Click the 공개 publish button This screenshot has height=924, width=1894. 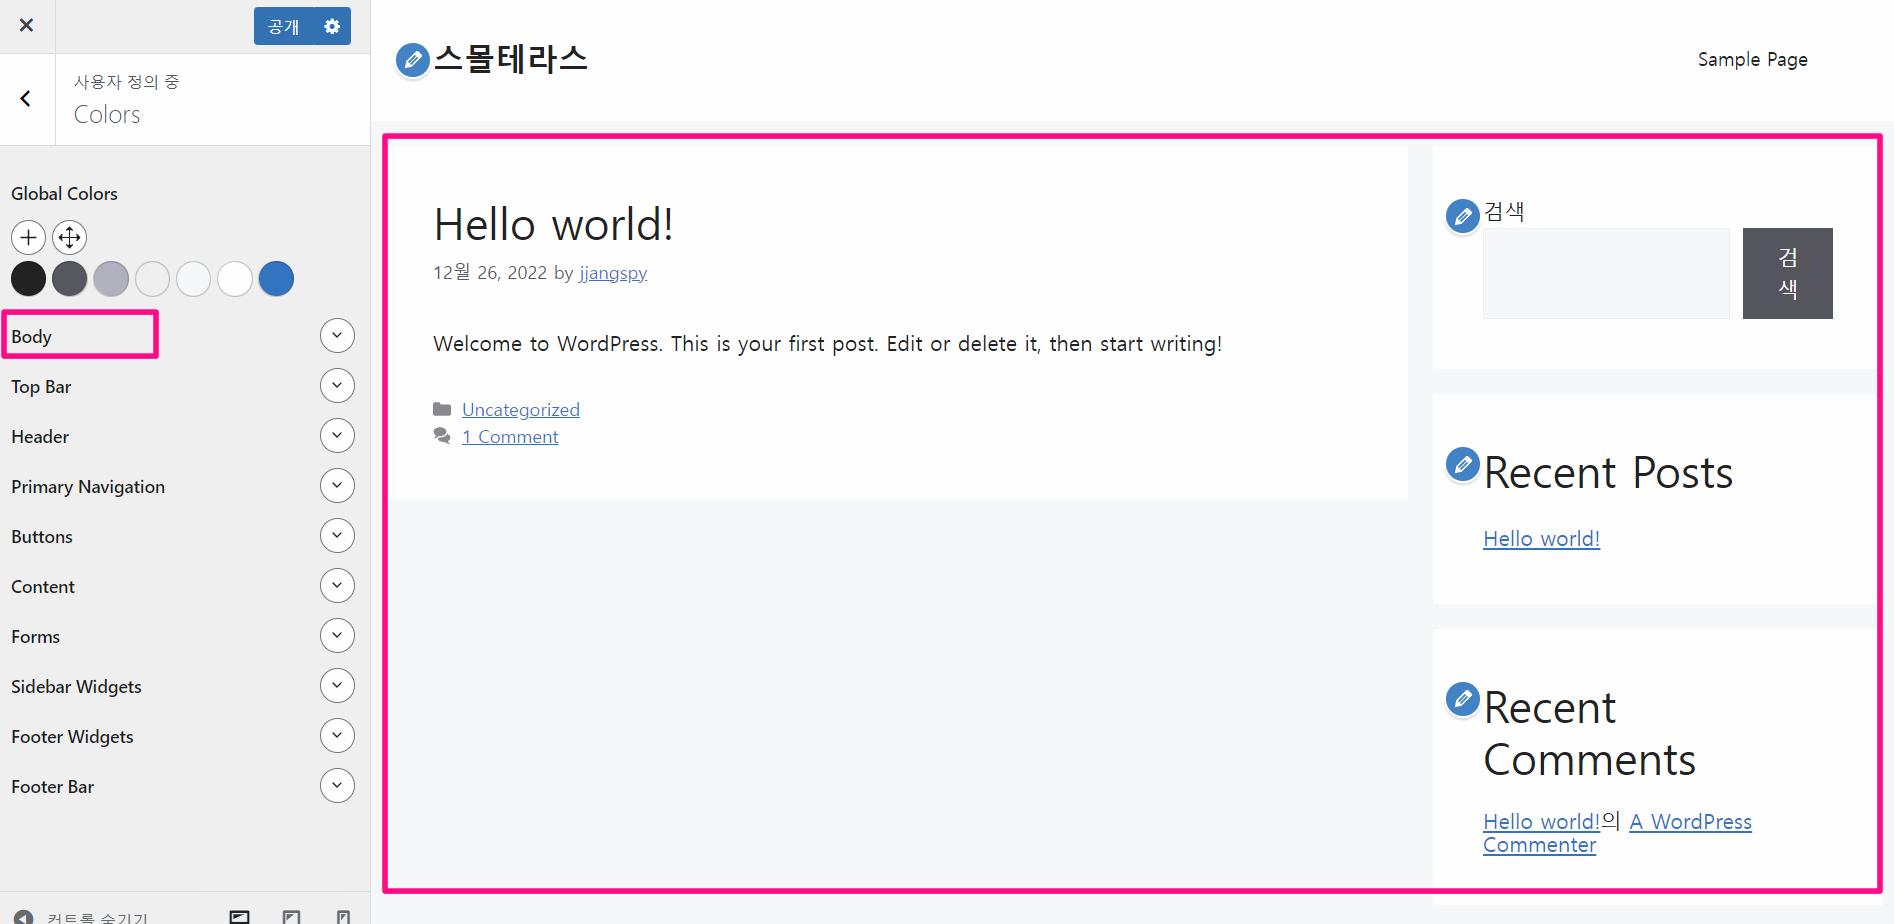pos(284,26)
